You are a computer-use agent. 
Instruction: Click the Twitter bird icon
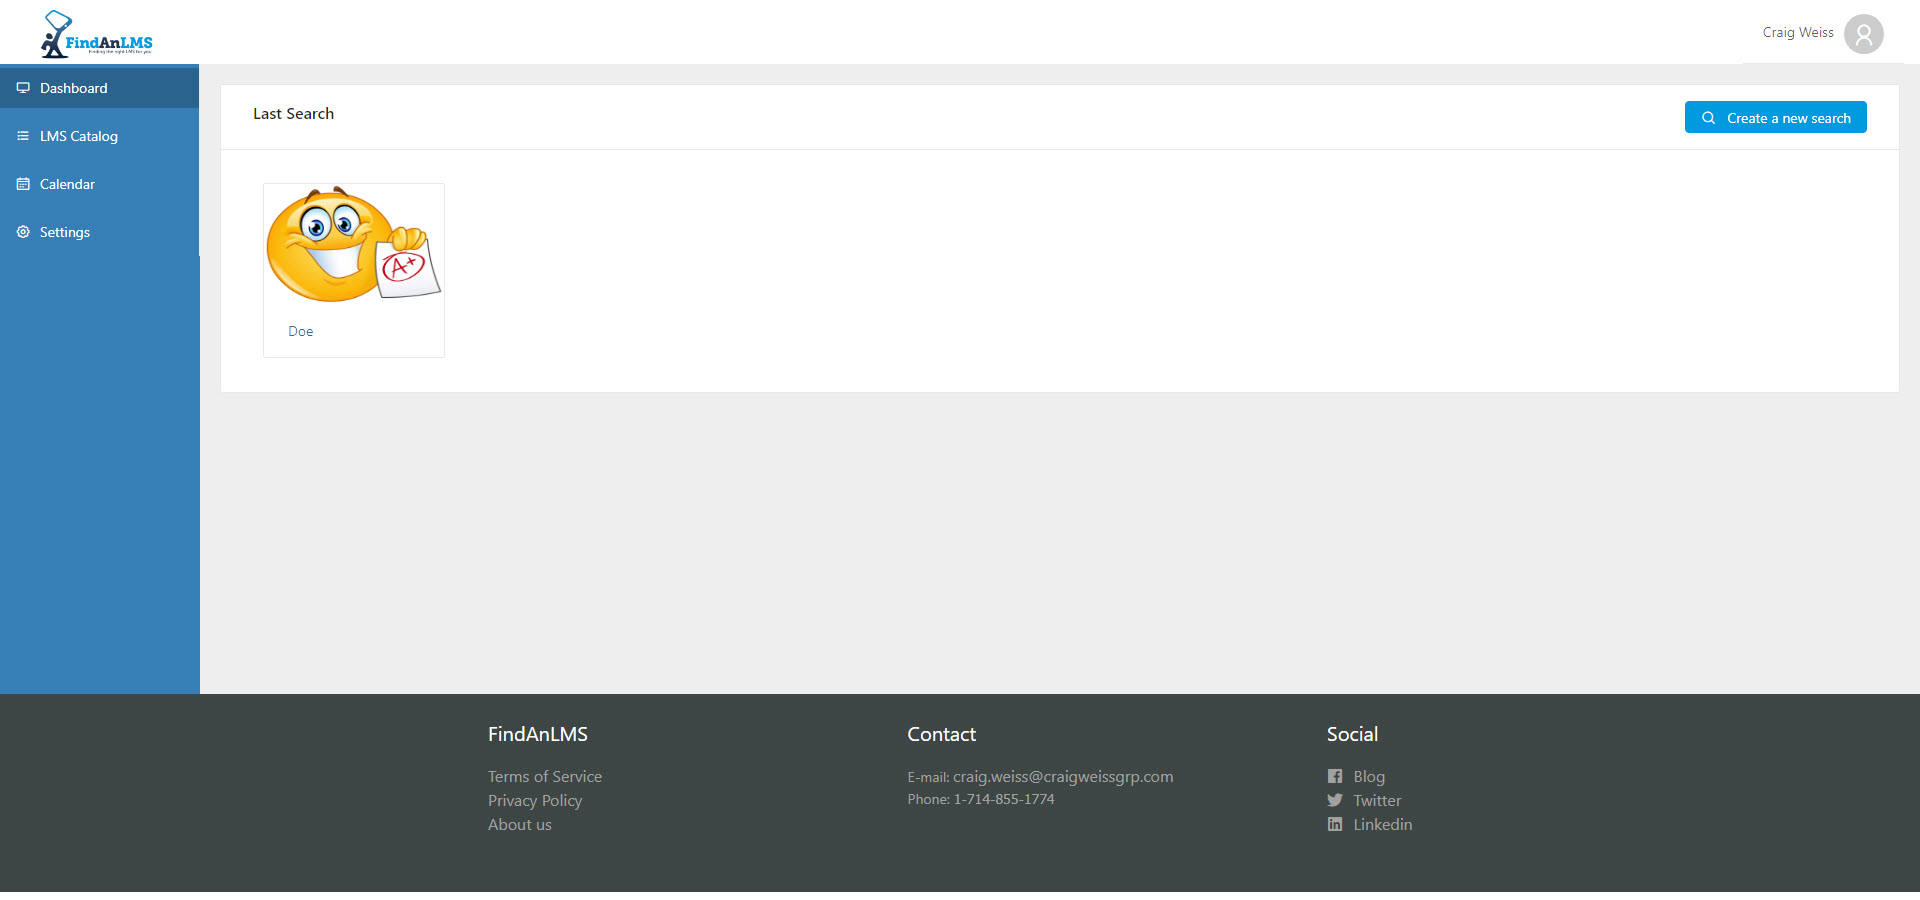pos(1334,800)
